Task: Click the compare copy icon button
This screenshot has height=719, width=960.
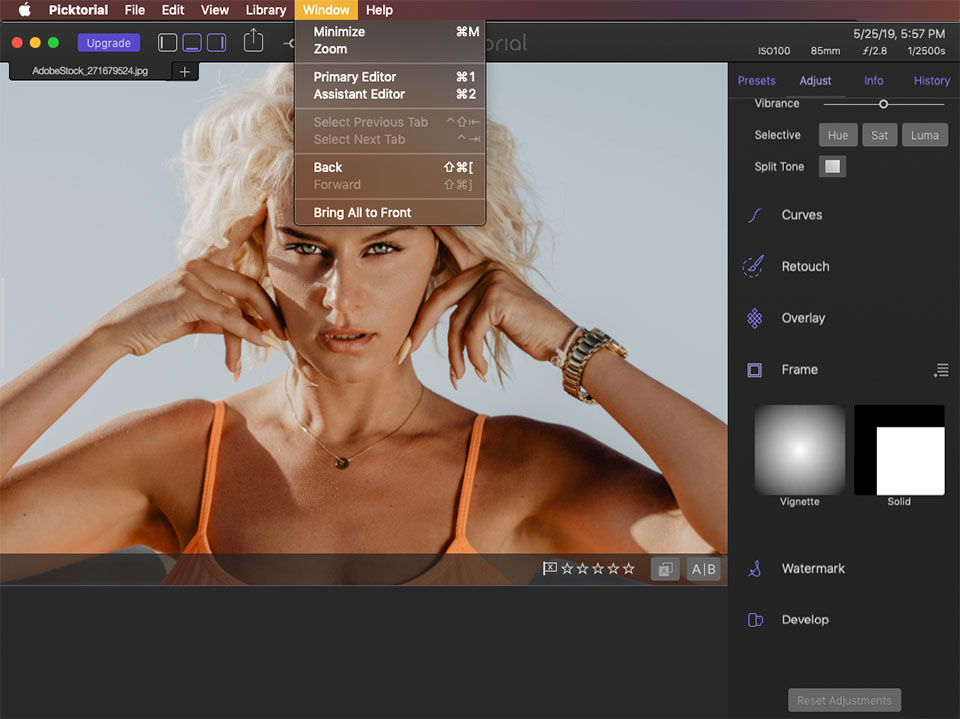Action: (665, 569)
